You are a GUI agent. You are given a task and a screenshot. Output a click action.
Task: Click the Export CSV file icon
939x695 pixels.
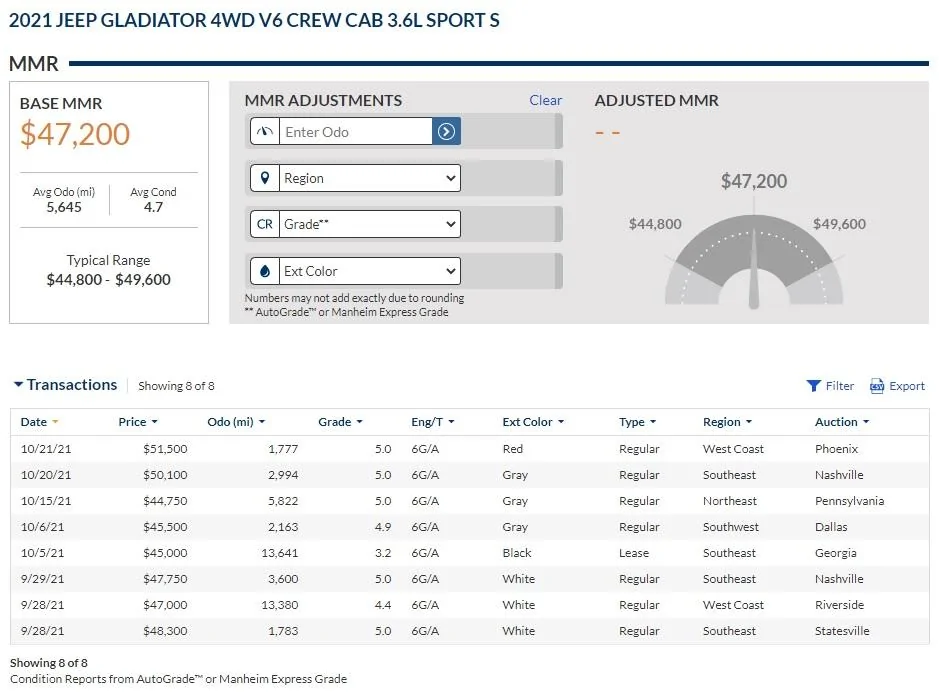coord(877,386)
